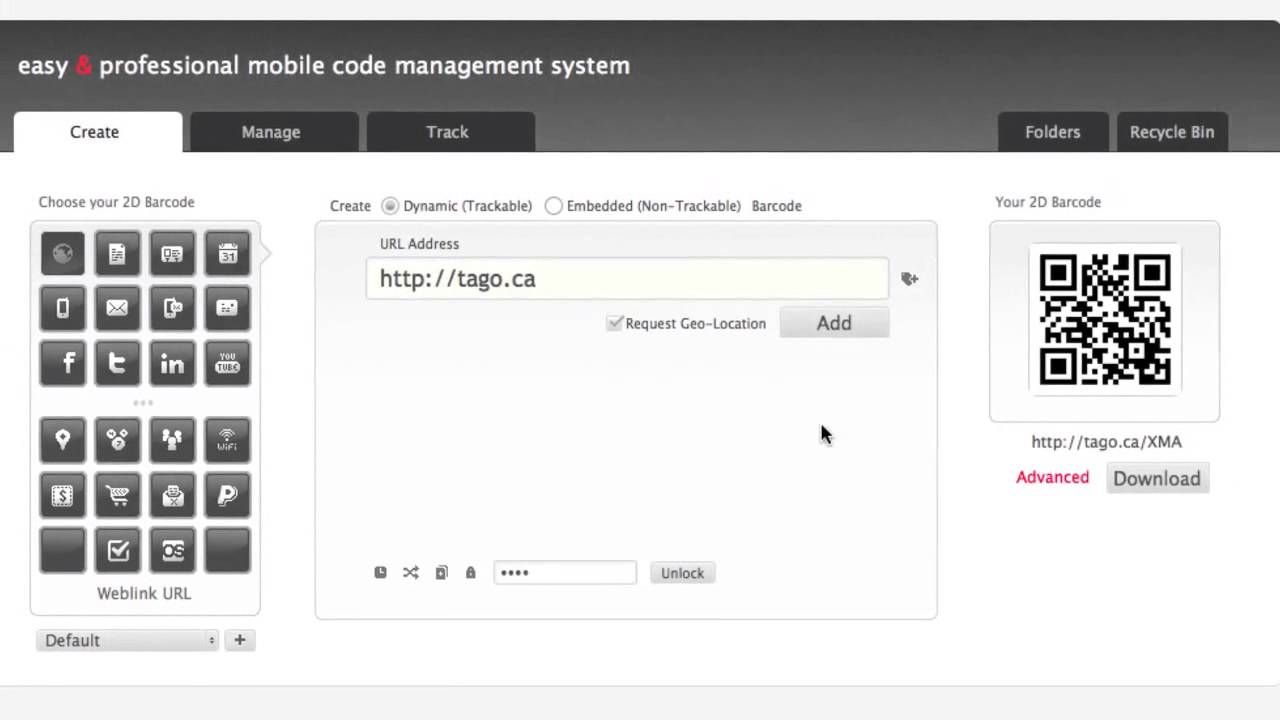The height and width of the screenshot is (720, 1280).
Task: Open the Advanced link
Action: click(x=1052, y=477)
